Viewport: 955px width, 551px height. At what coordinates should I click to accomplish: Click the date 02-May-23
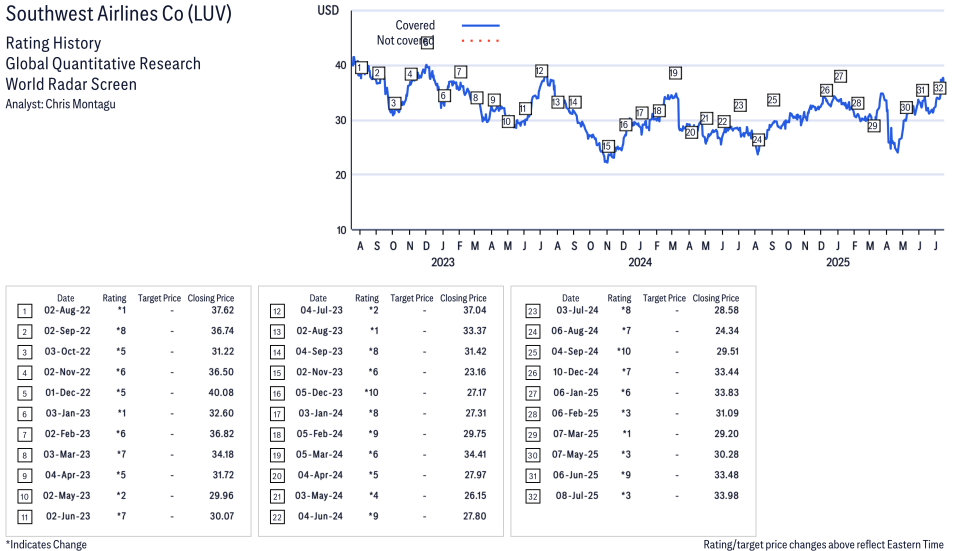(x=66, y=496)
